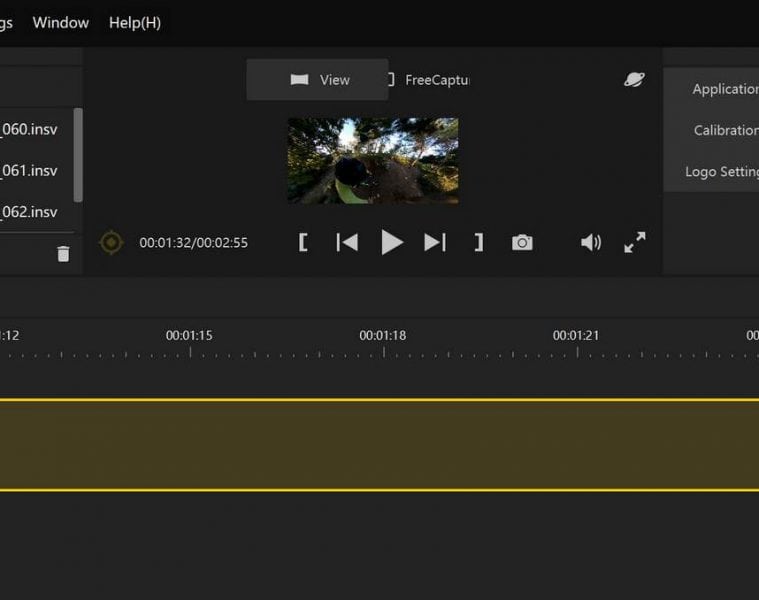
Task: Open the Window menu
Action: tap(61, 22)
